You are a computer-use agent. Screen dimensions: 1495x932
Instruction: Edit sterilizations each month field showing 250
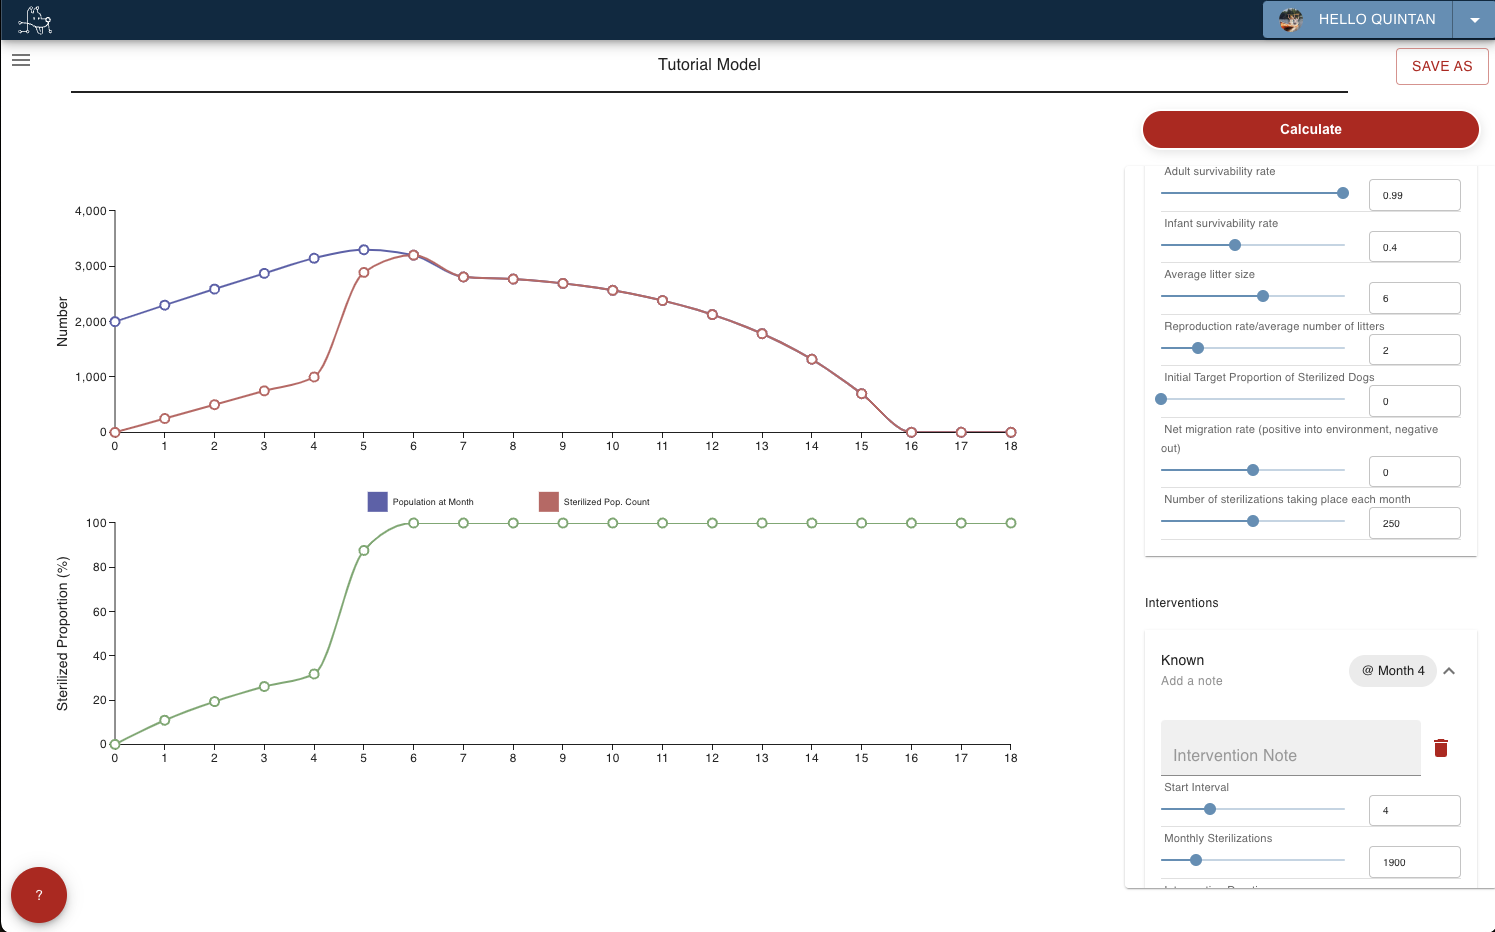point(1414,523)
